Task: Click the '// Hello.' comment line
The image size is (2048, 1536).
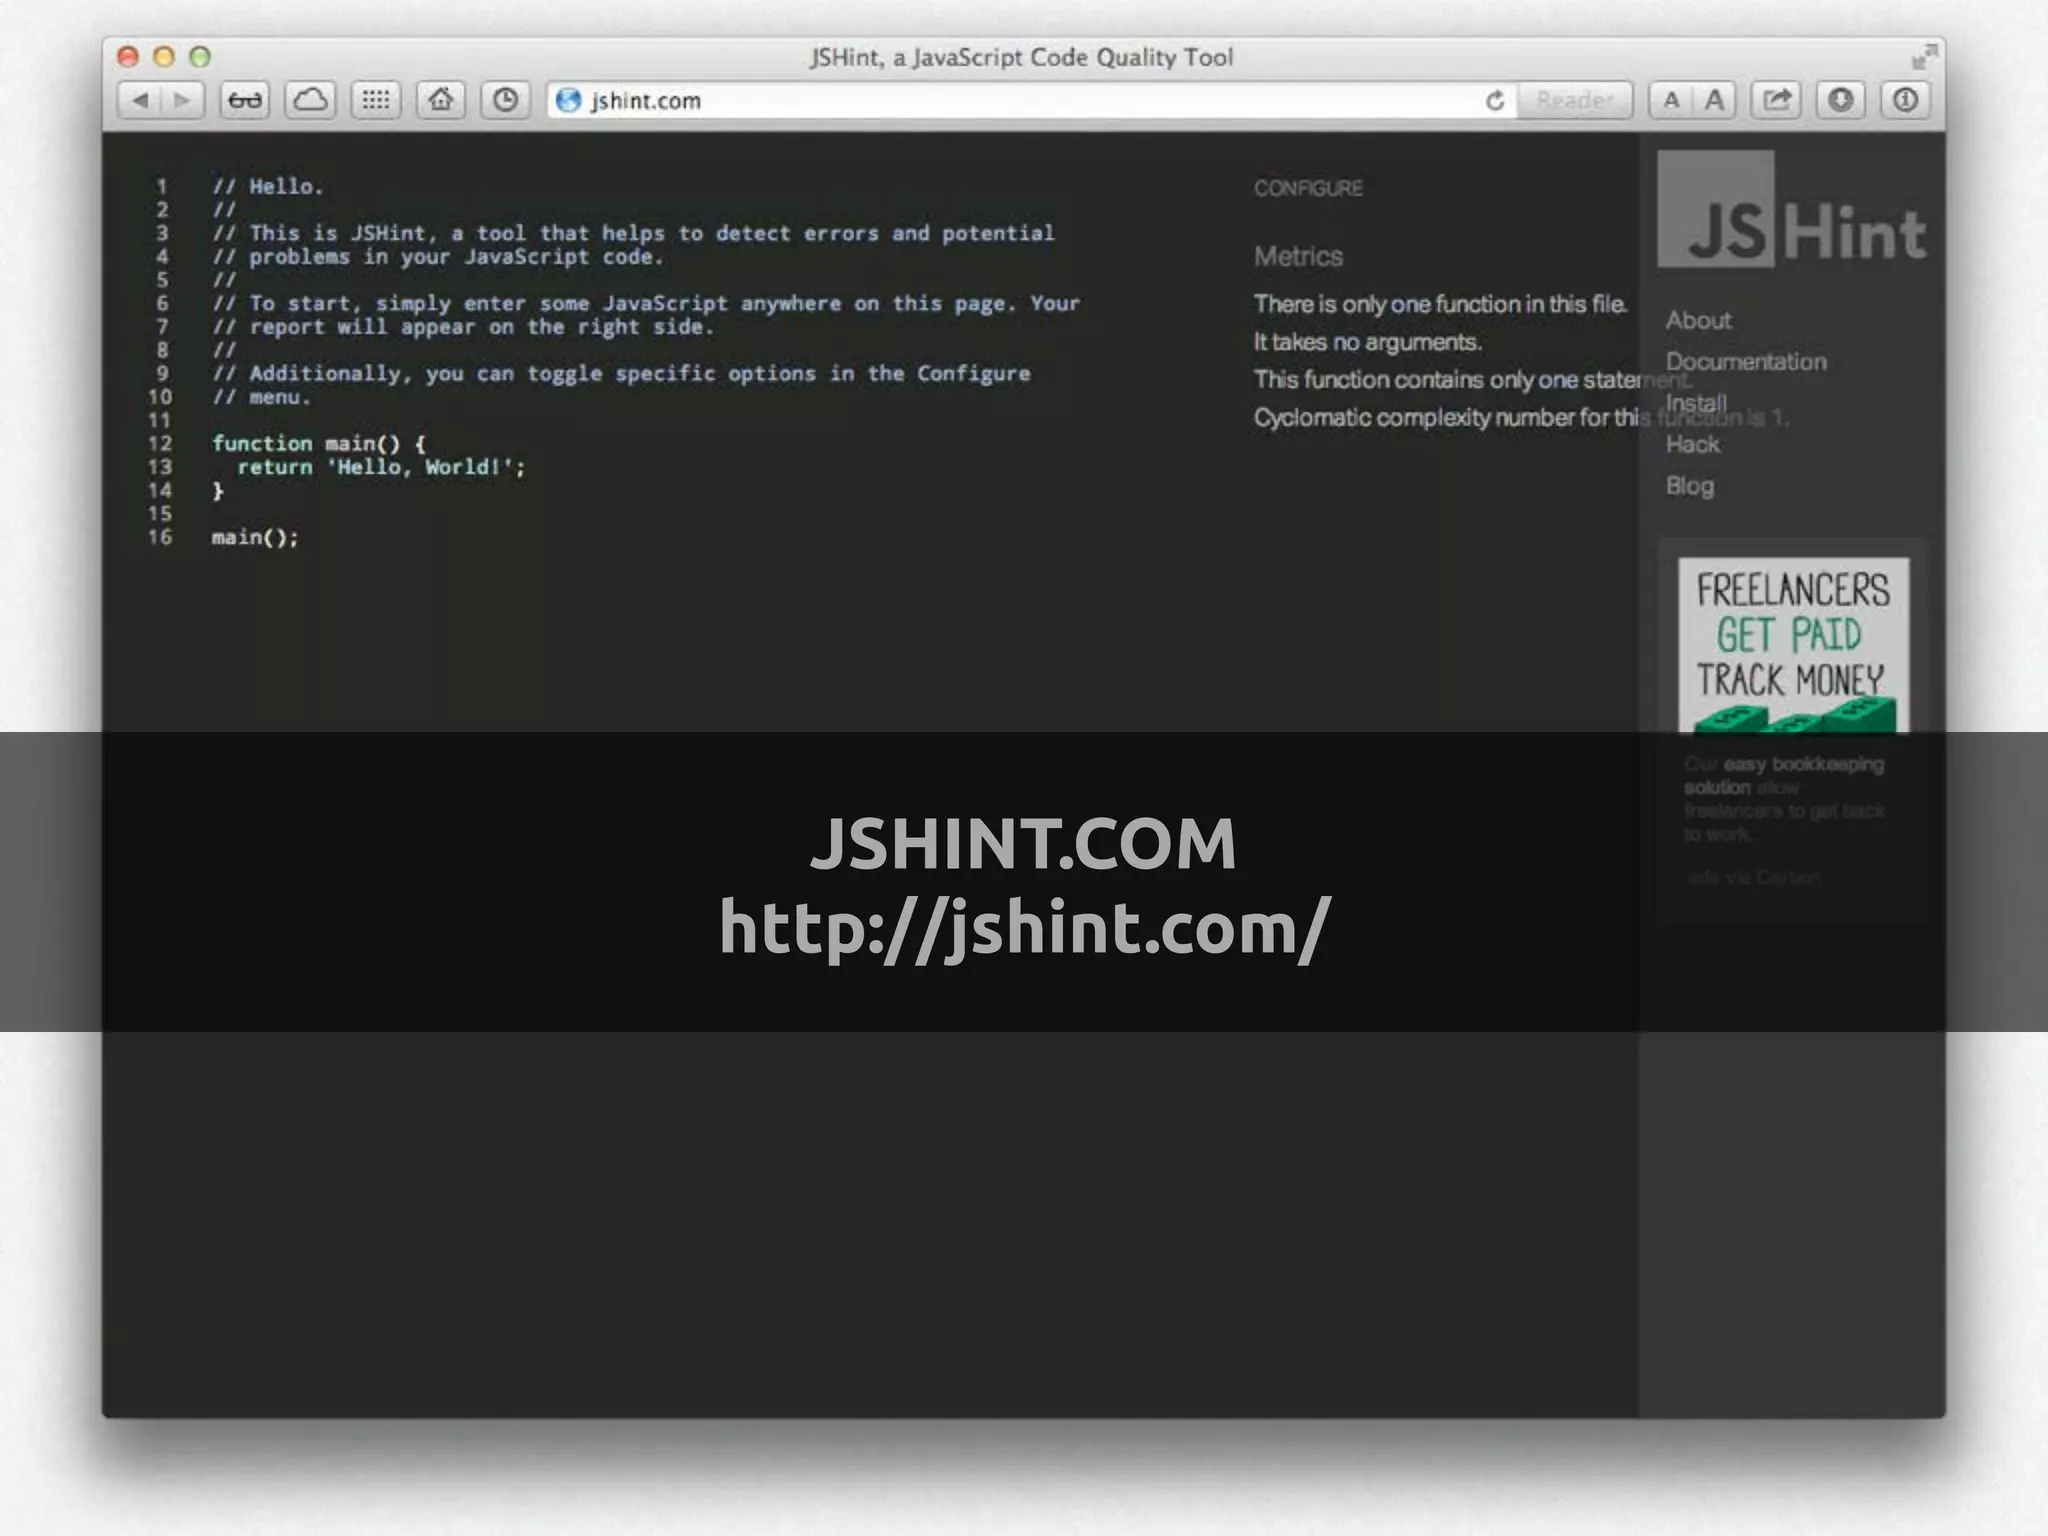Action: [x=268, y=186]
